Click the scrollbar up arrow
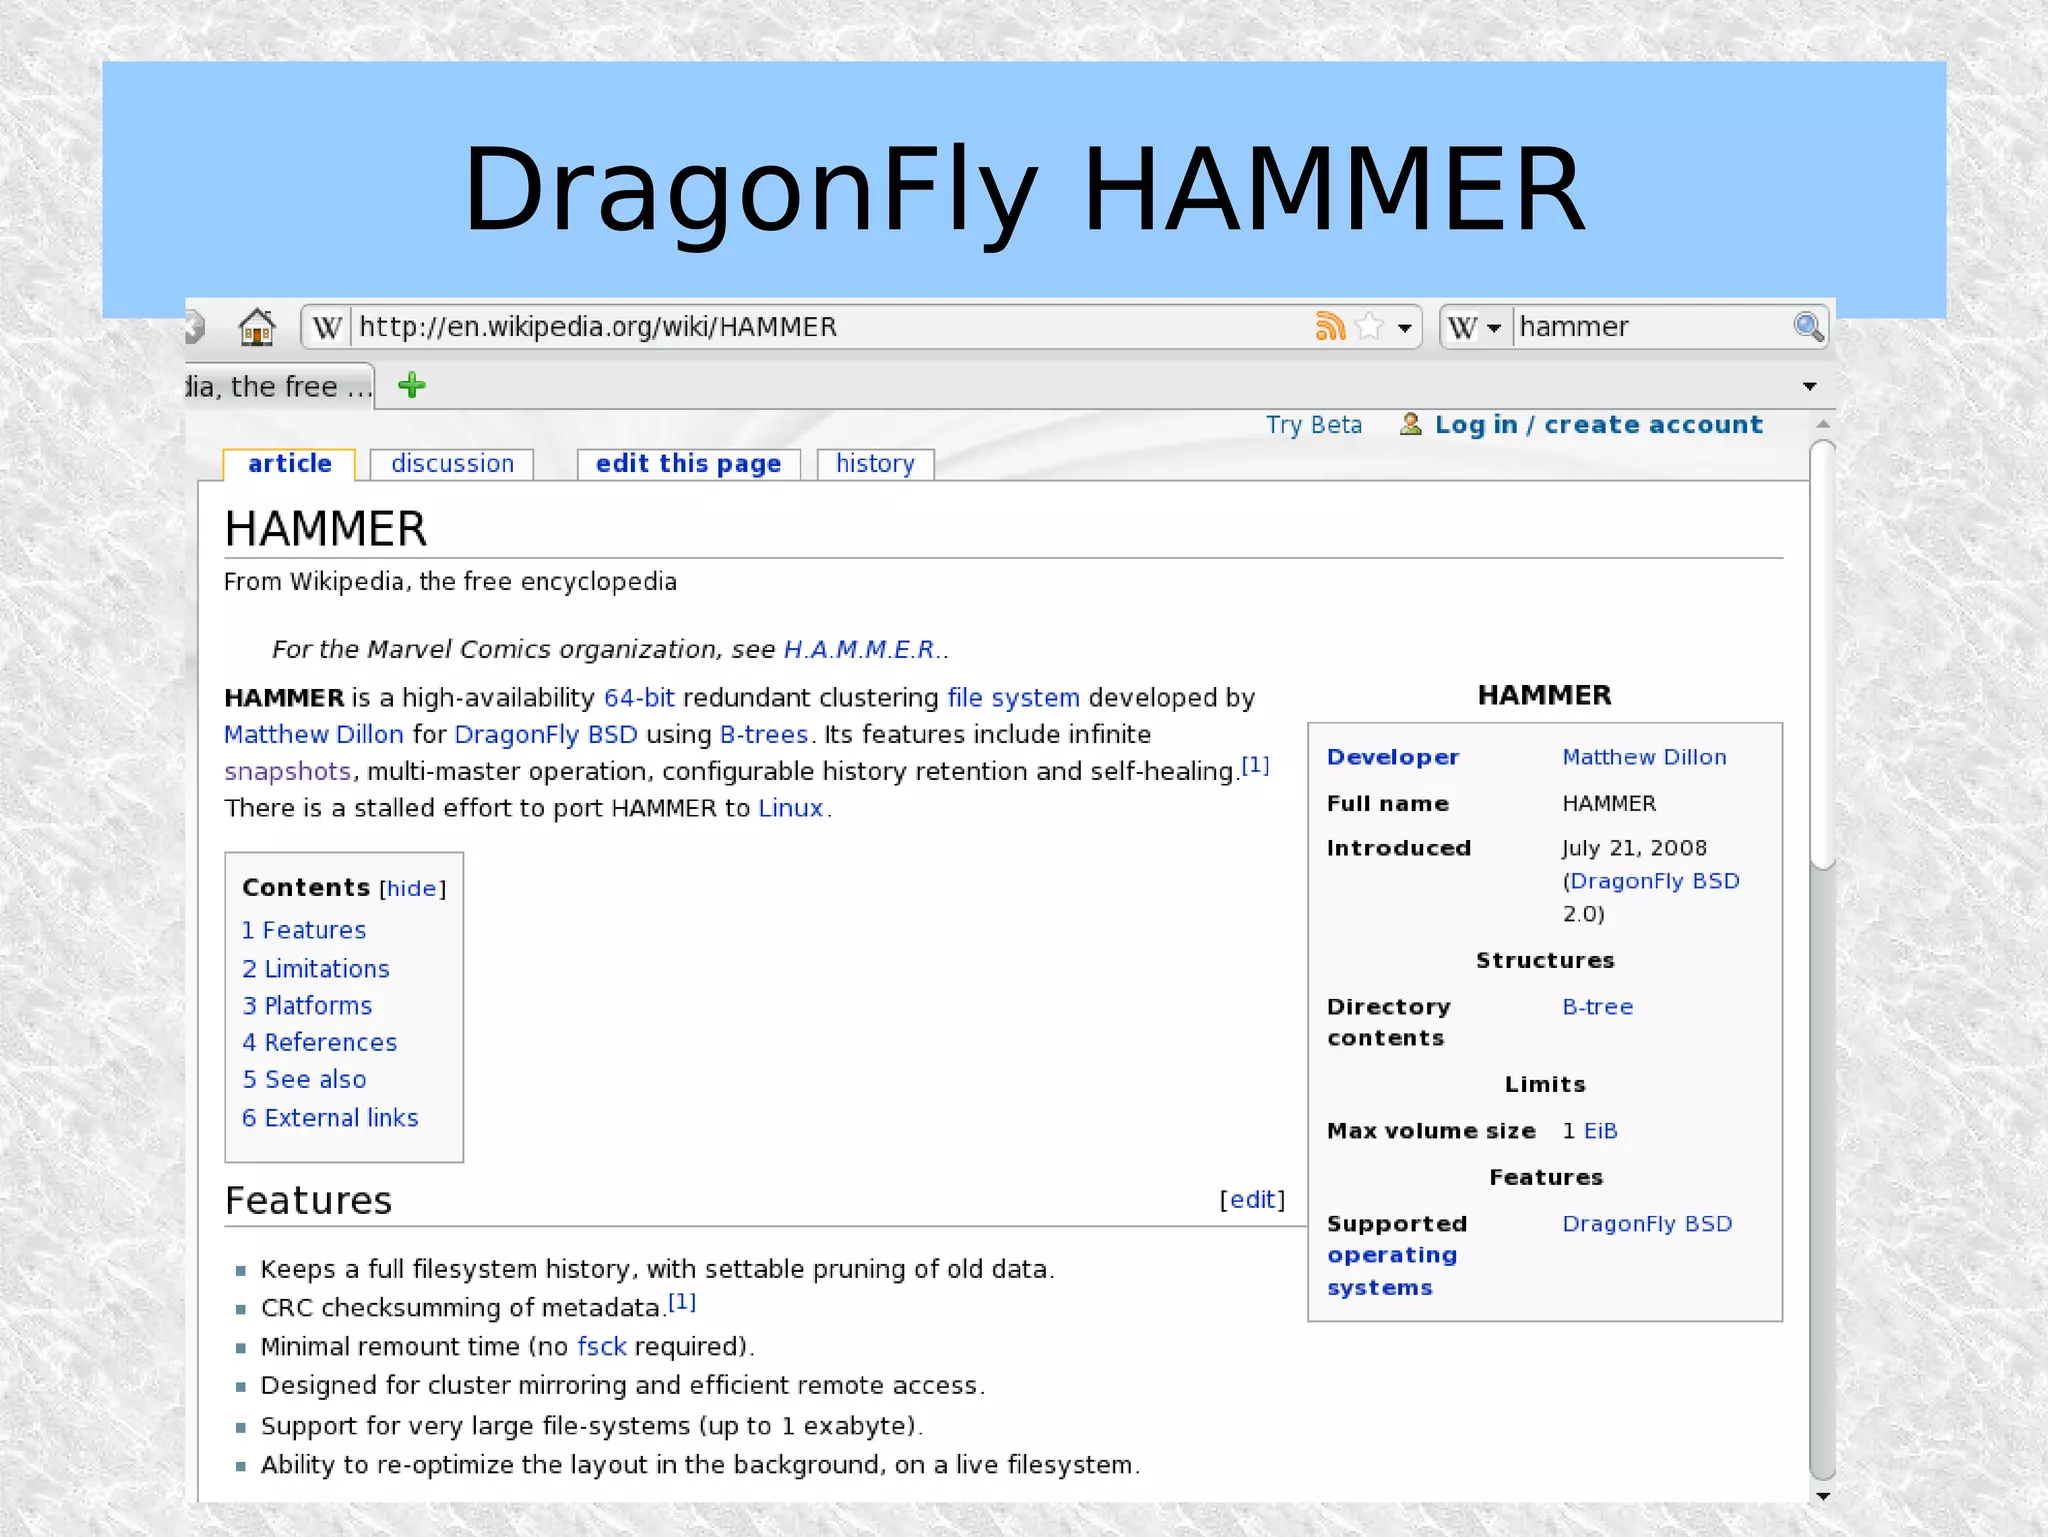 tap(1823, 424)
